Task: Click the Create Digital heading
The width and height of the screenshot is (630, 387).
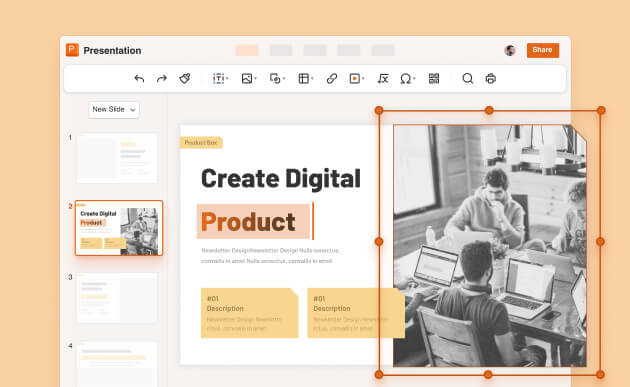Action: (281, 178)
